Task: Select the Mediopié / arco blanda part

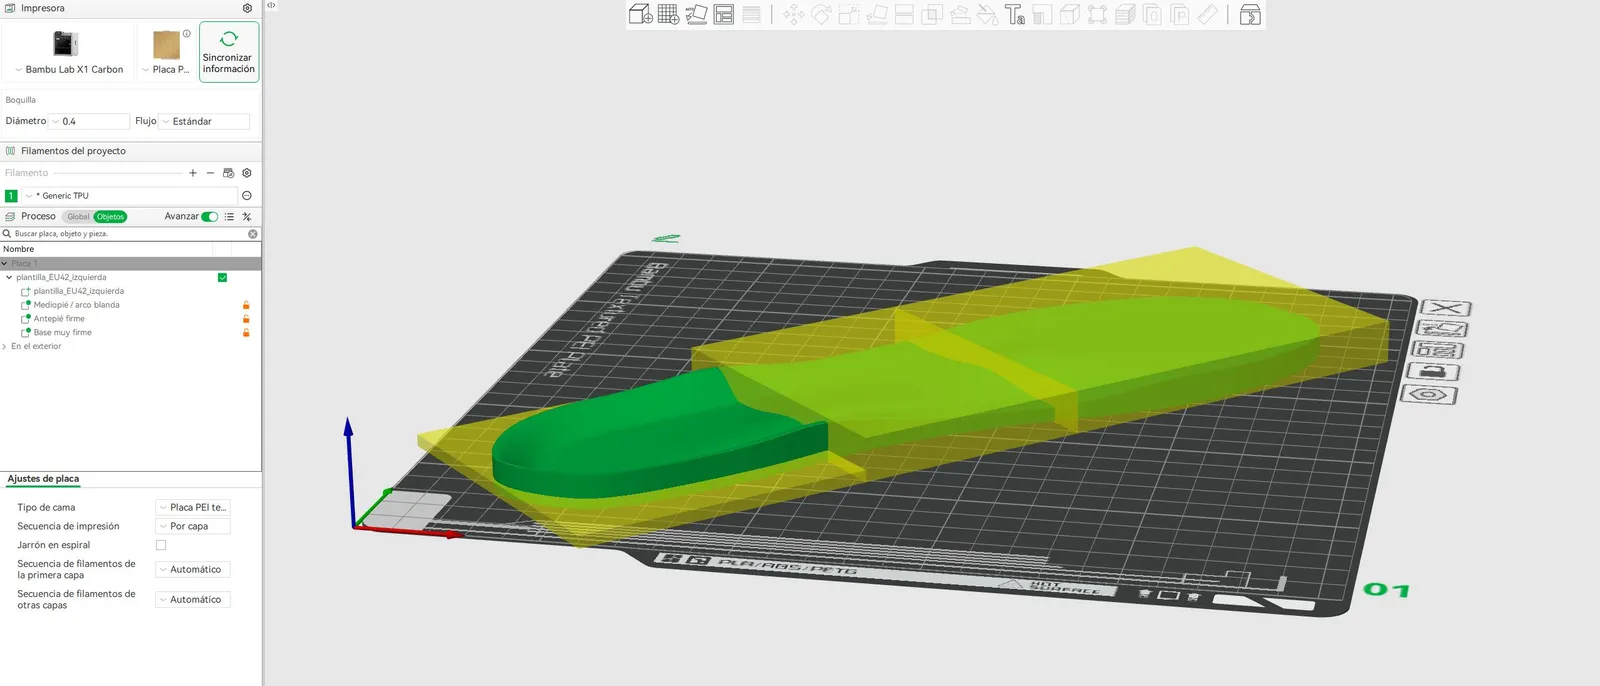Action: [77, 305]
